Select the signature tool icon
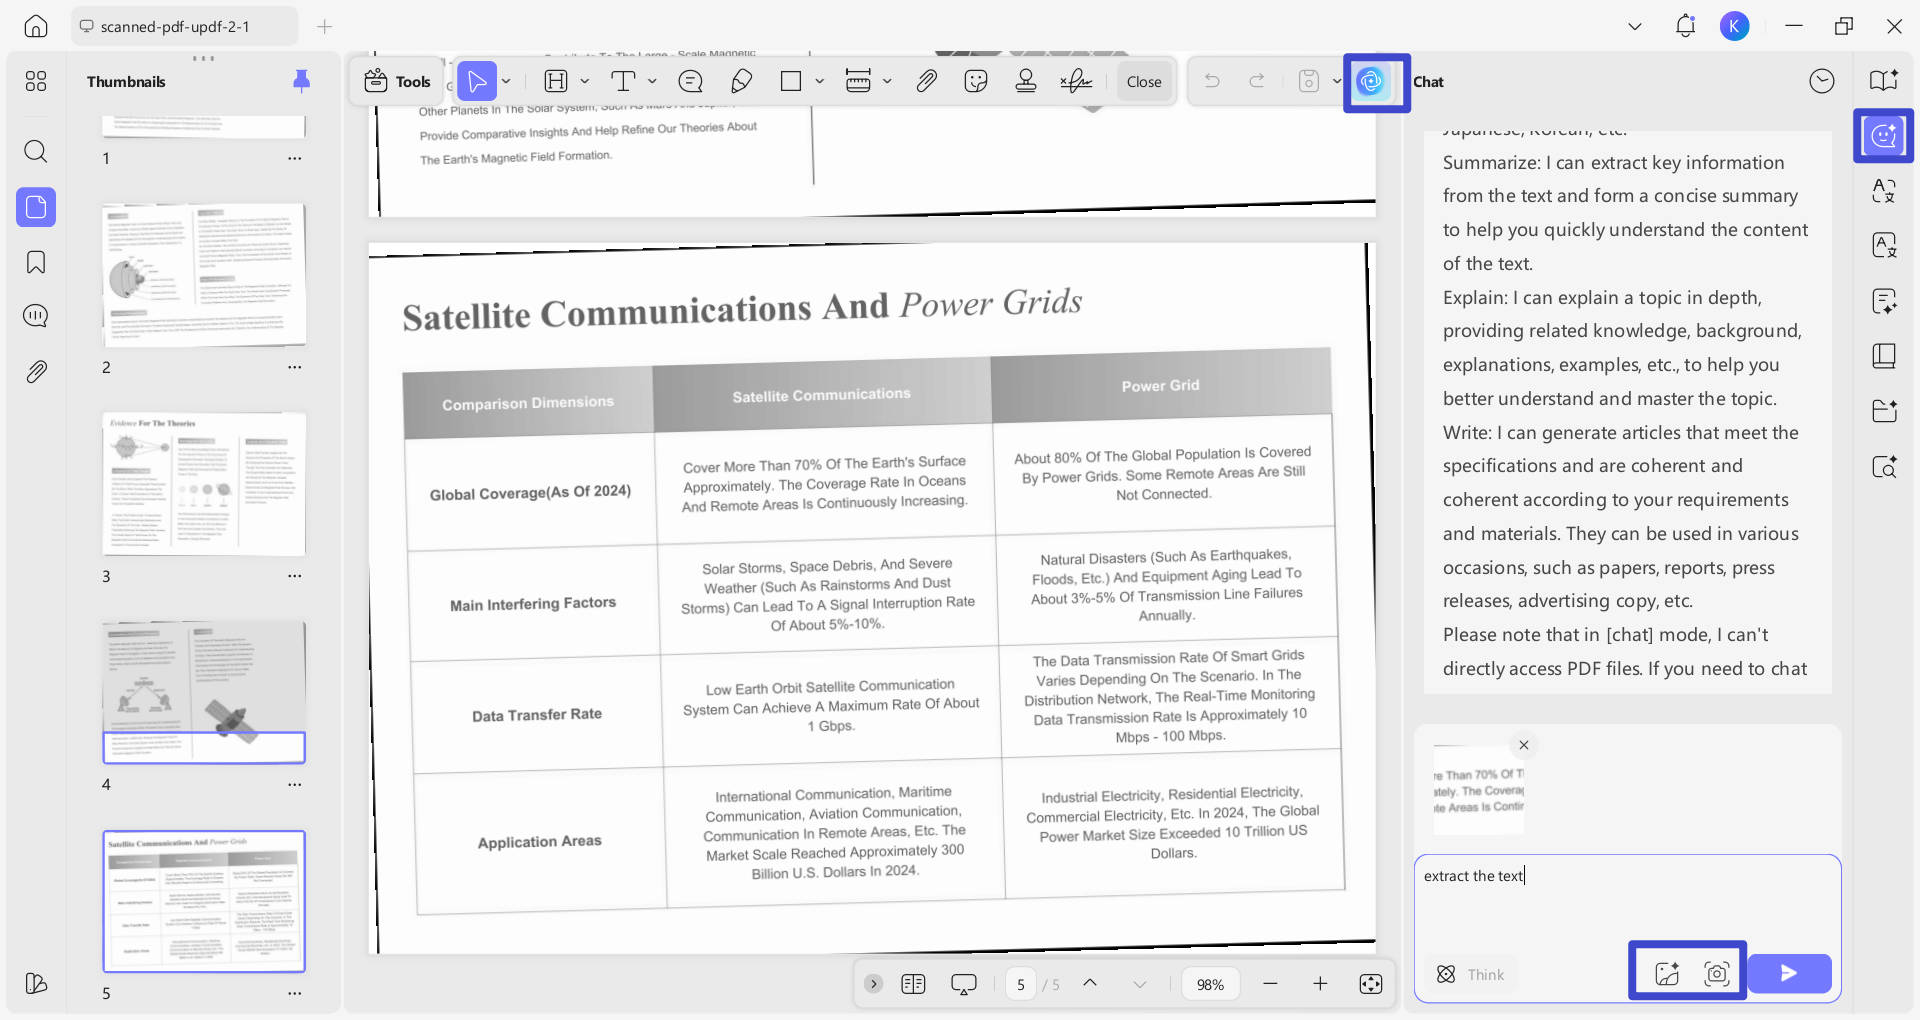Viewport: 1920px width, 1020px height. coord(1076,81)
